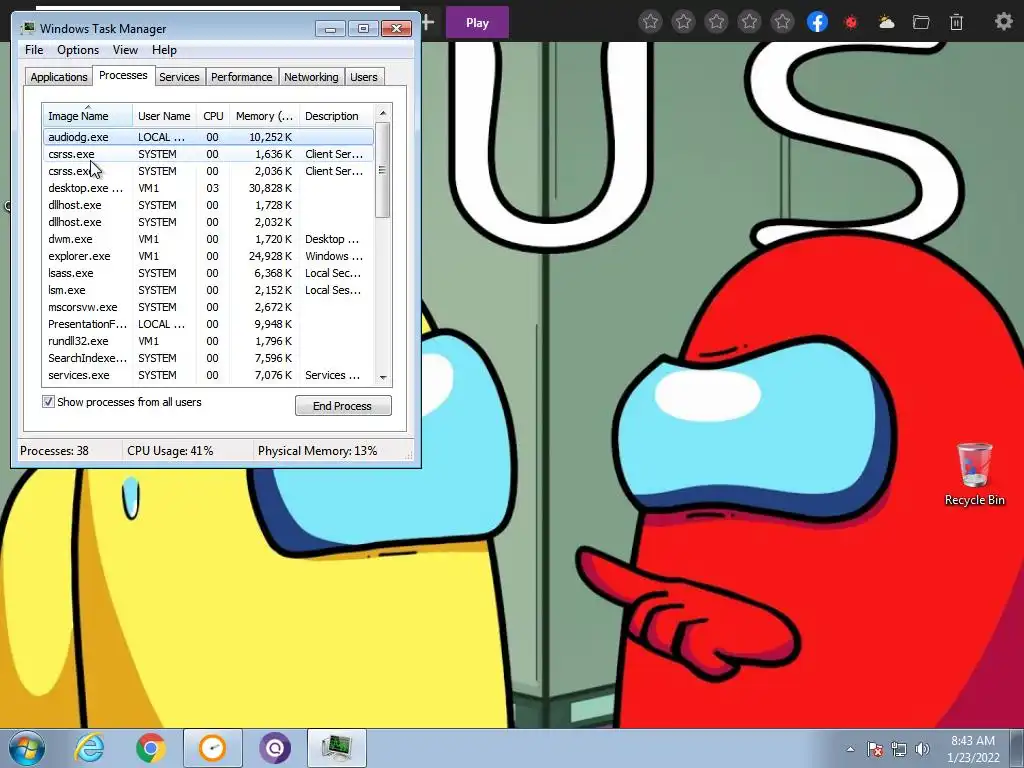1024x768 pixels.
Task: Click the End Process button
Action: click(343, 406)
